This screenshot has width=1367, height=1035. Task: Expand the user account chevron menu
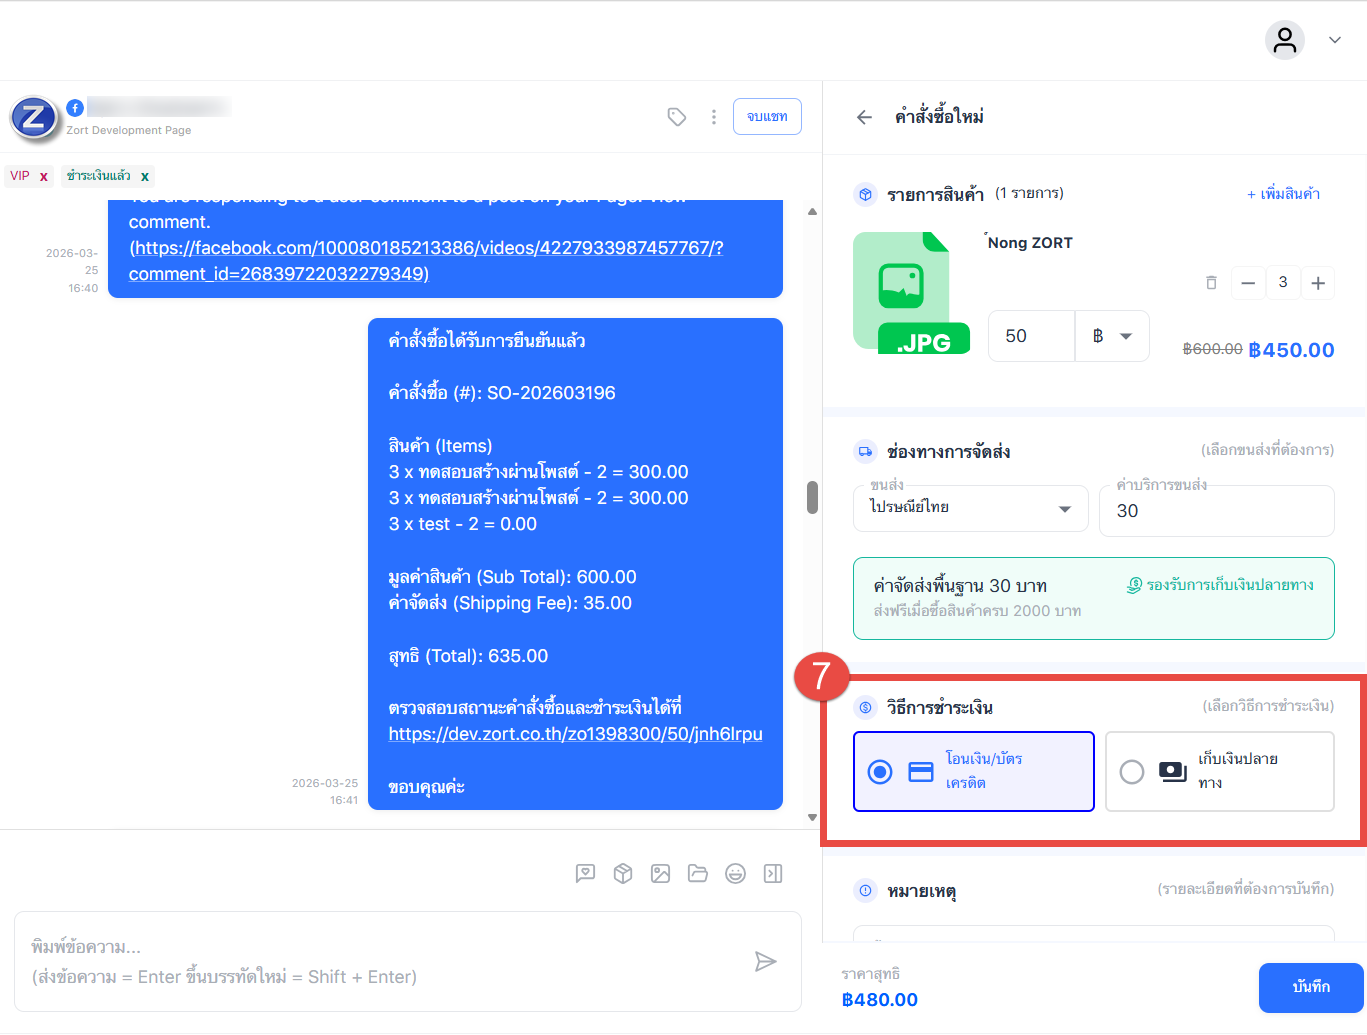(x=1334, y=40)
